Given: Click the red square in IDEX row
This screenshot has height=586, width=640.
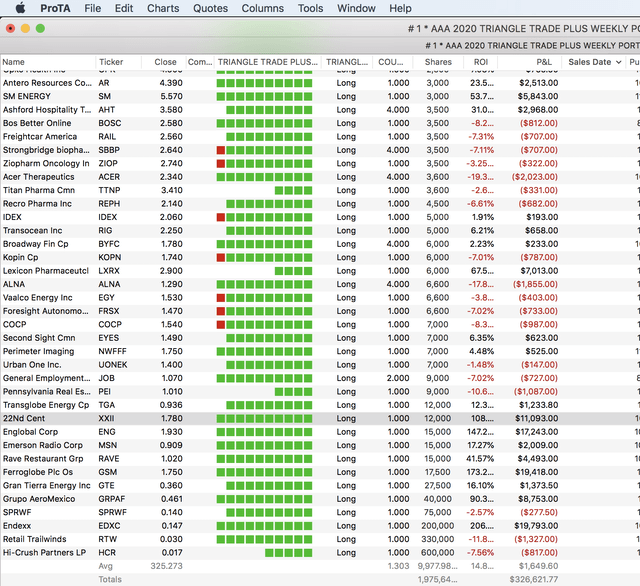Looking at the screenshot, I should [x=221, y=217].
